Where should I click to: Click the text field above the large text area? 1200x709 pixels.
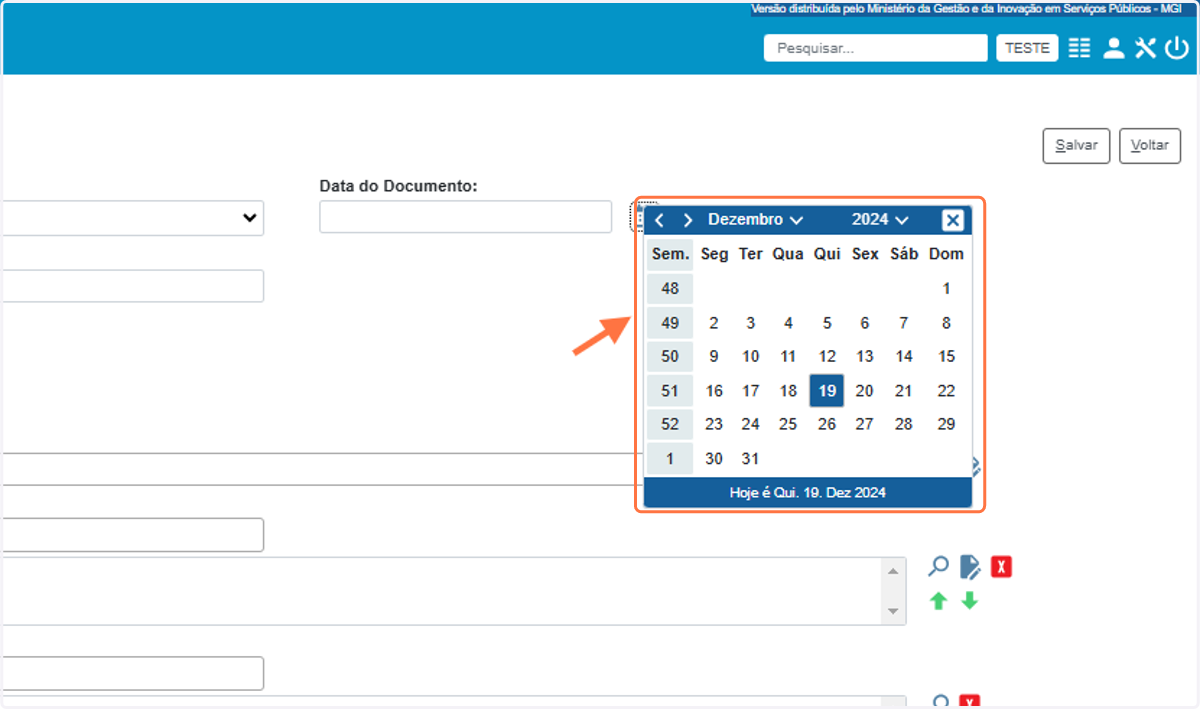click(x=132, y=535)
